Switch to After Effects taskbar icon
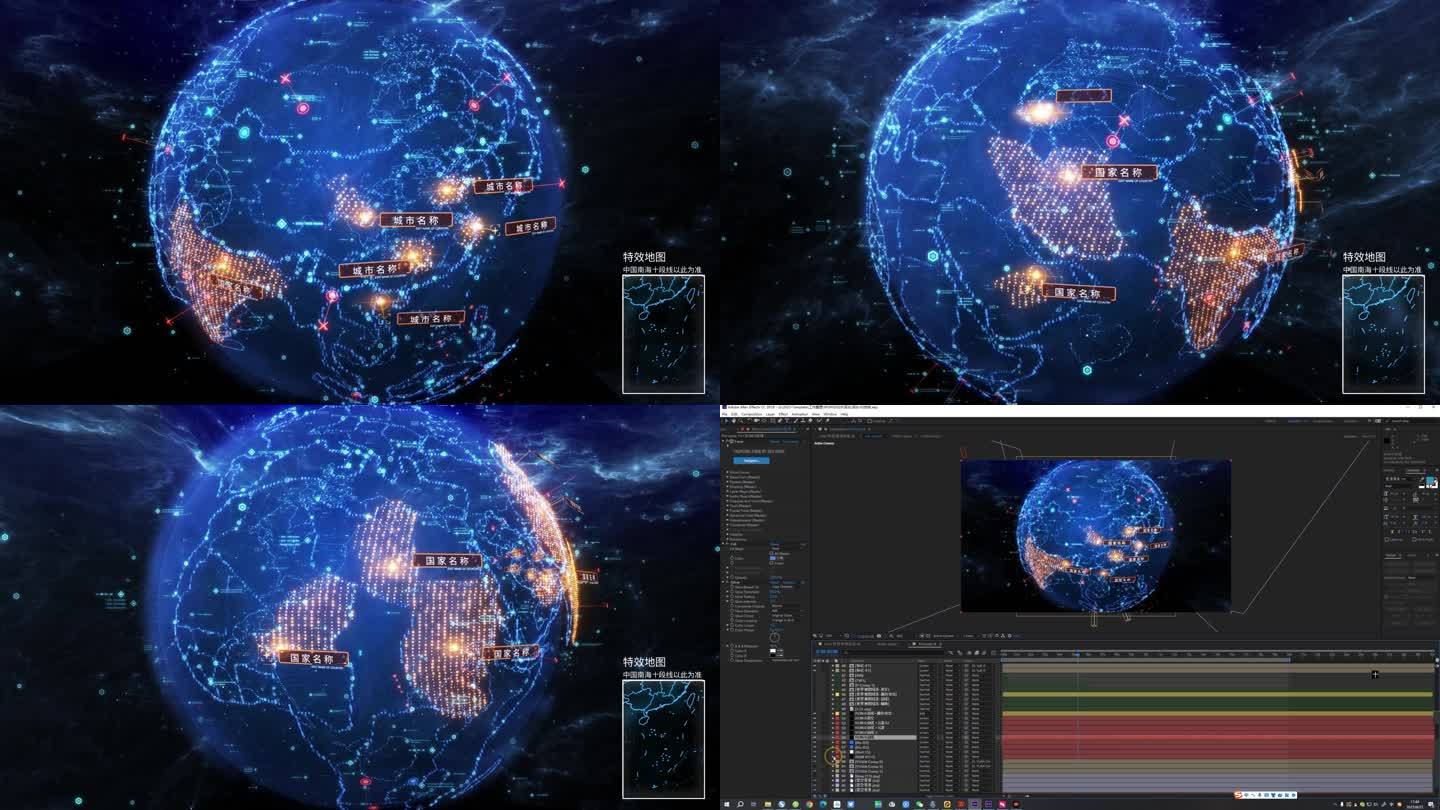1440x810 pixels. pos(974,804)
